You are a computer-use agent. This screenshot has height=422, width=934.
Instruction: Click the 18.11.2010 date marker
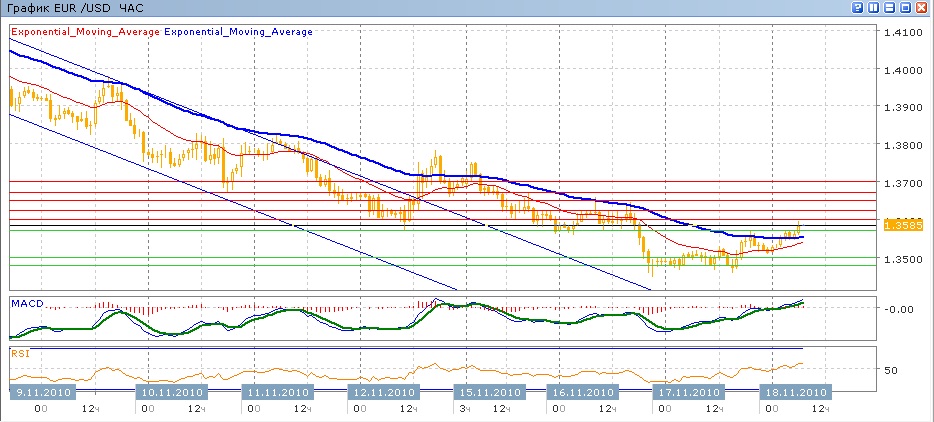pos(792,392)
